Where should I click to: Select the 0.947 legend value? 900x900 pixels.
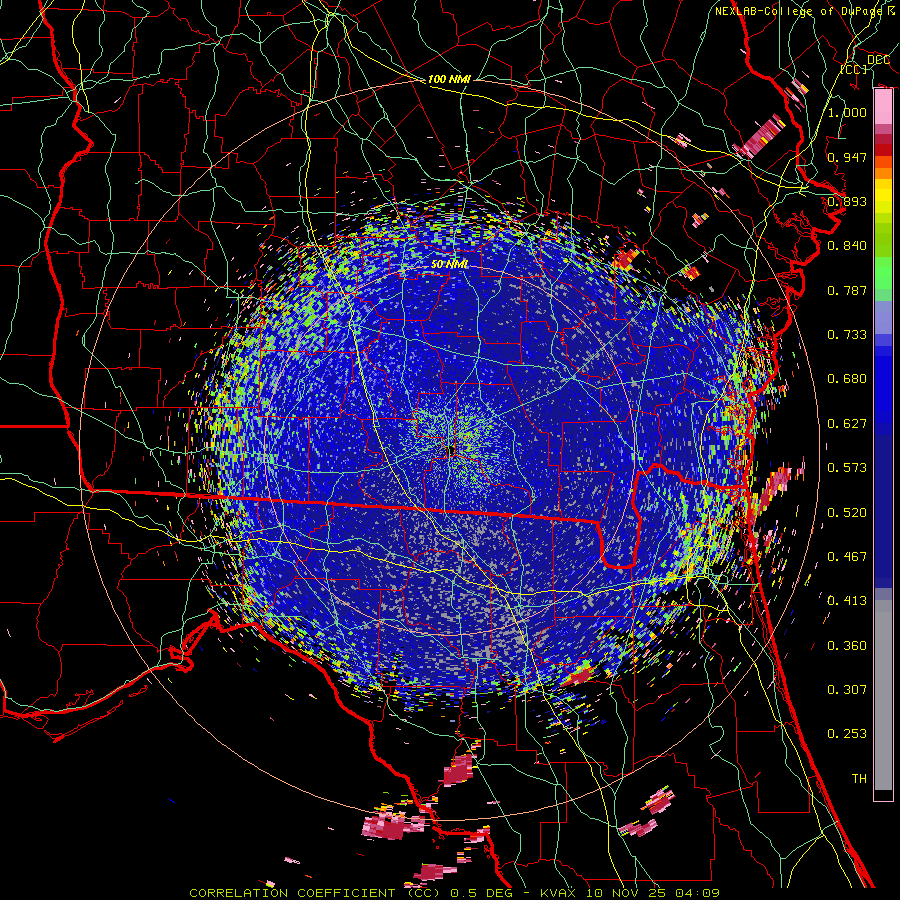click(x=847, y=157)
